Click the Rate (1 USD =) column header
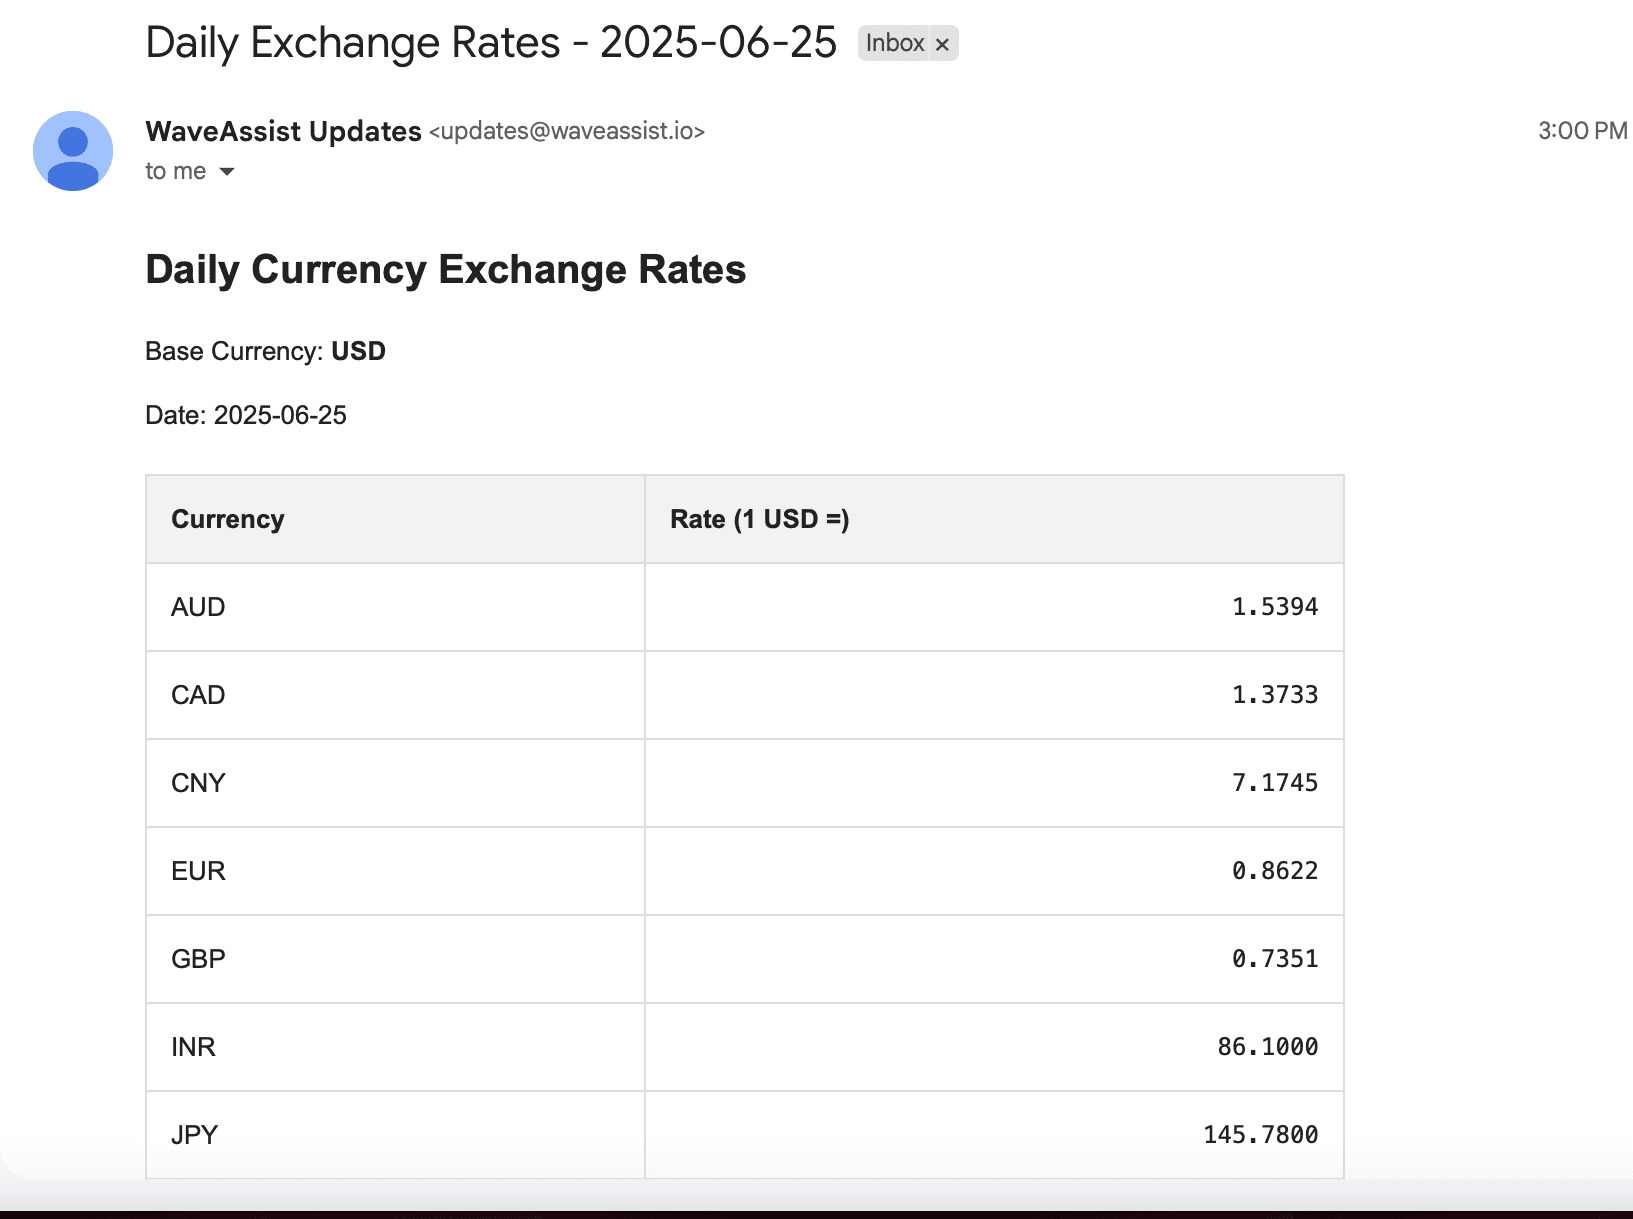Image resolution: width=1633 pixels, height=1219 pixels. coord(994,519)
